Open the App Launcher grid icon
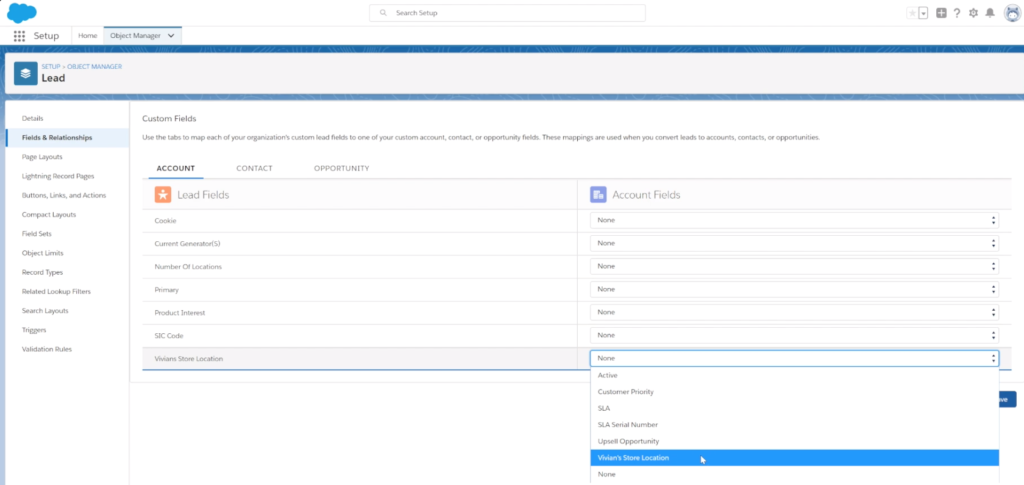 (19, 35)
